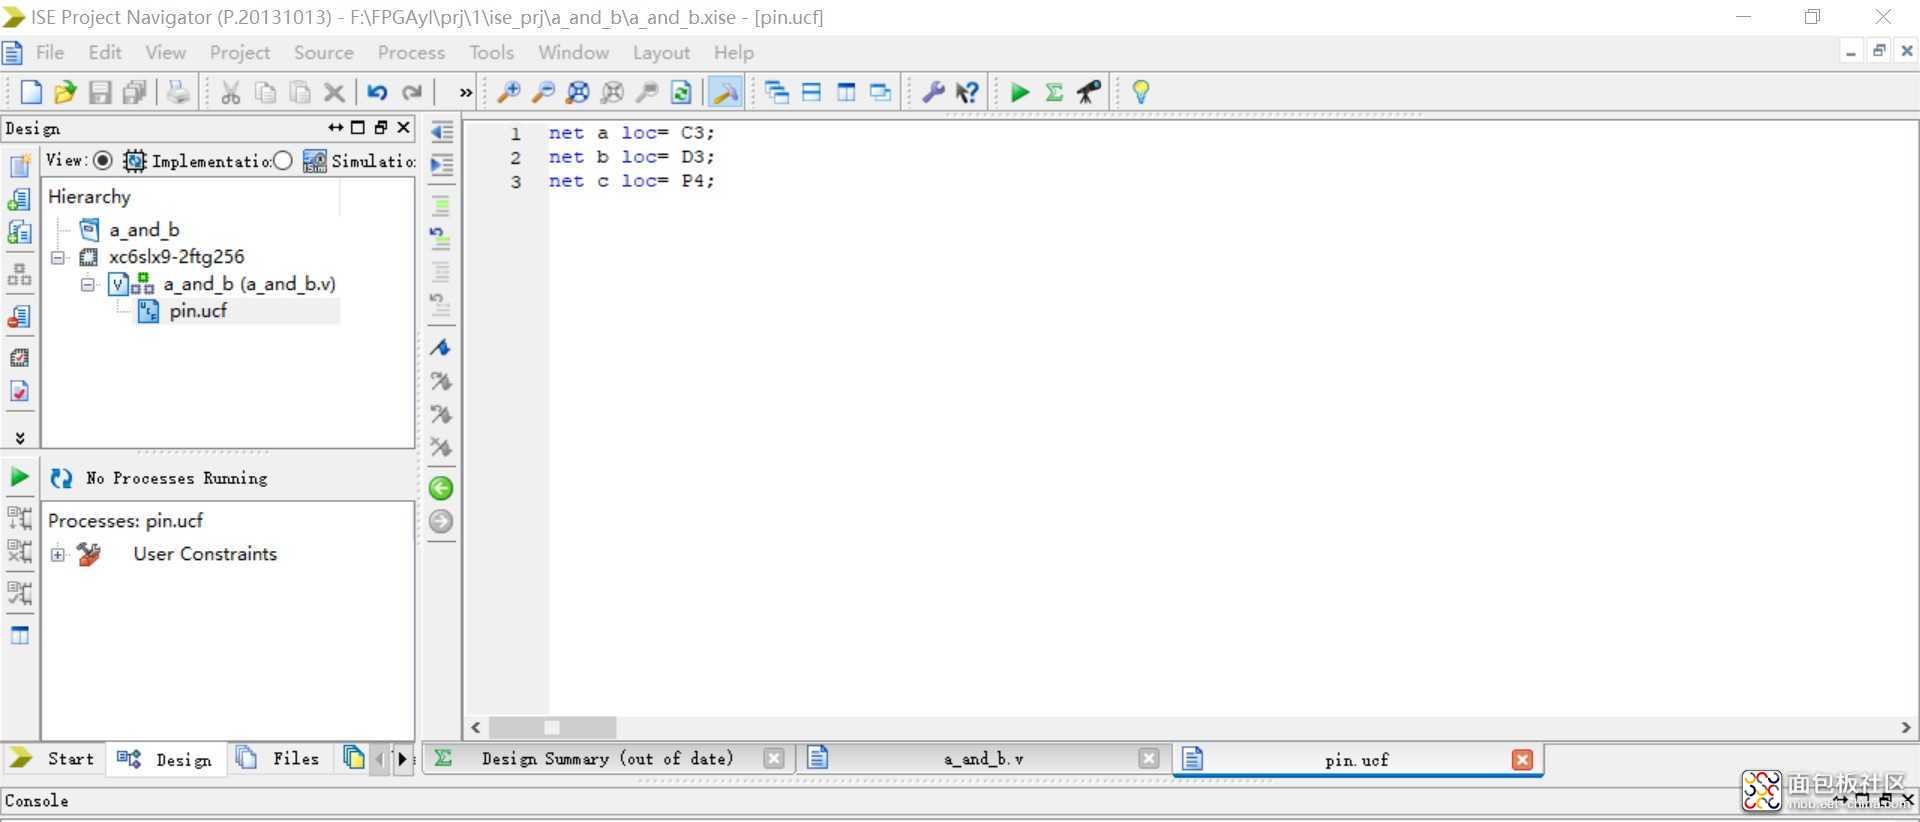The height and width of the screenshot is (822, 1920).
Task: Click the Zoom to Full View icon
Action: (x=578, y=92)
